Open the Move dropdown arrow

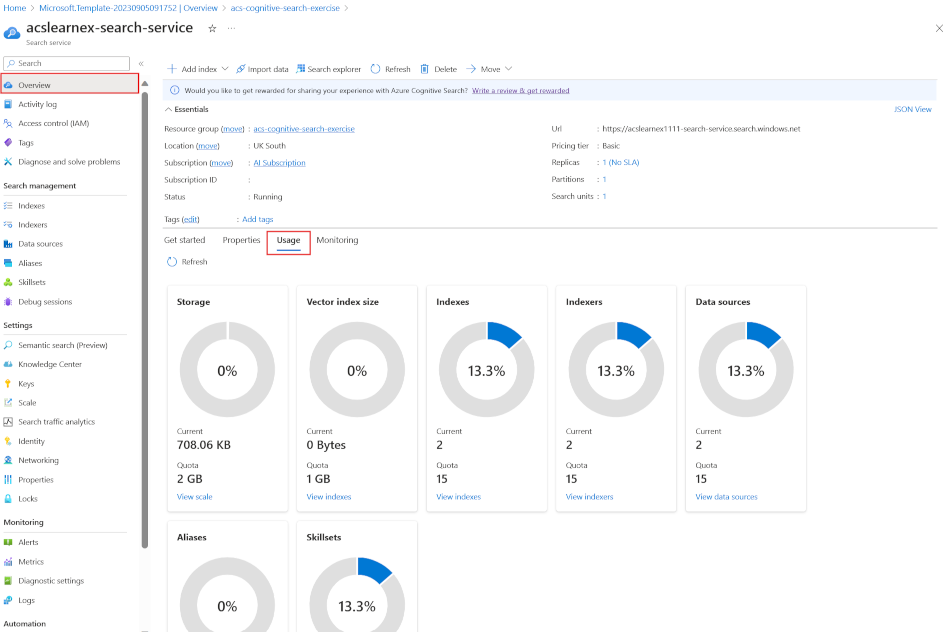(508, 69)
